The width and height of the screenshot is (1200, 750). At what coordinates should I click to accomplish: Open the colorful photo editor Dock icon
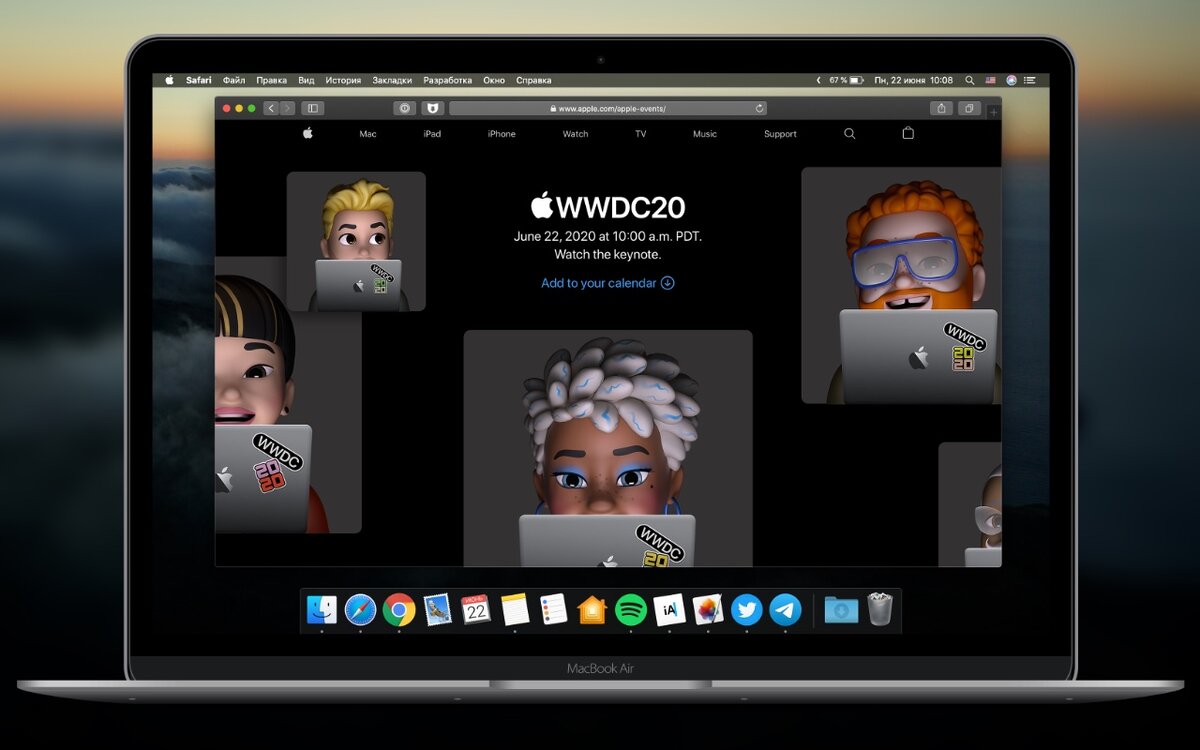tap(708, 609)
